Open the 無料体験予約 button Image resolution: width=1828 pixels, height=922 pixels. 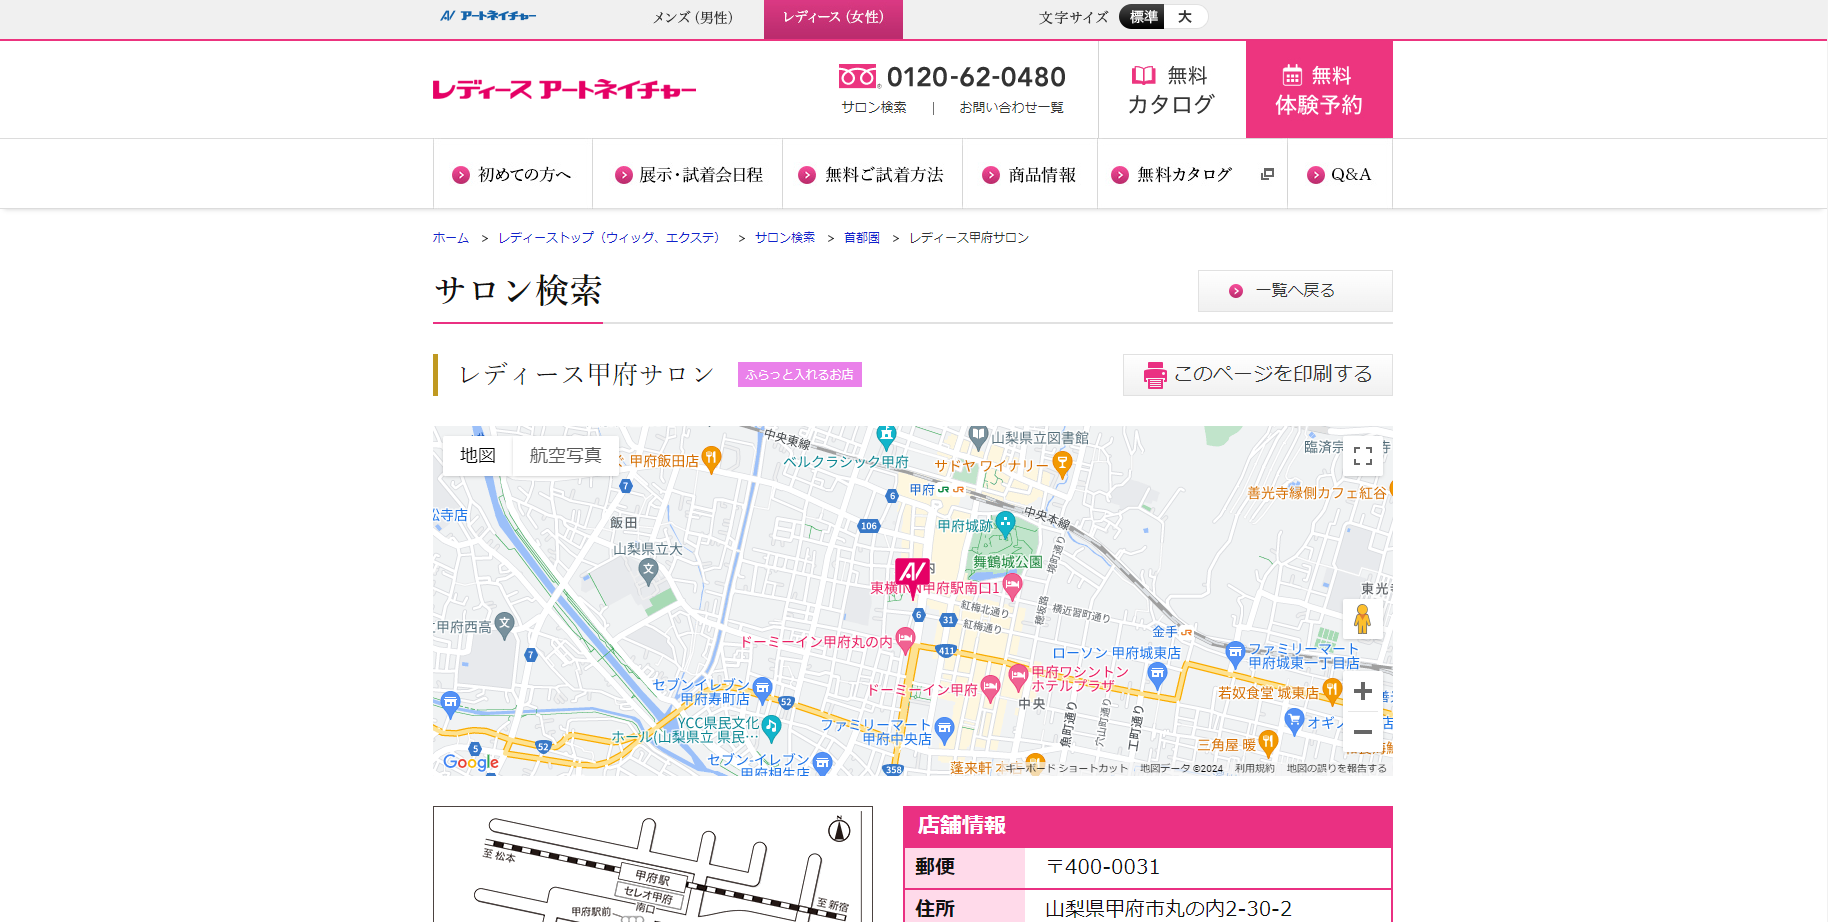pos(1319,90)
